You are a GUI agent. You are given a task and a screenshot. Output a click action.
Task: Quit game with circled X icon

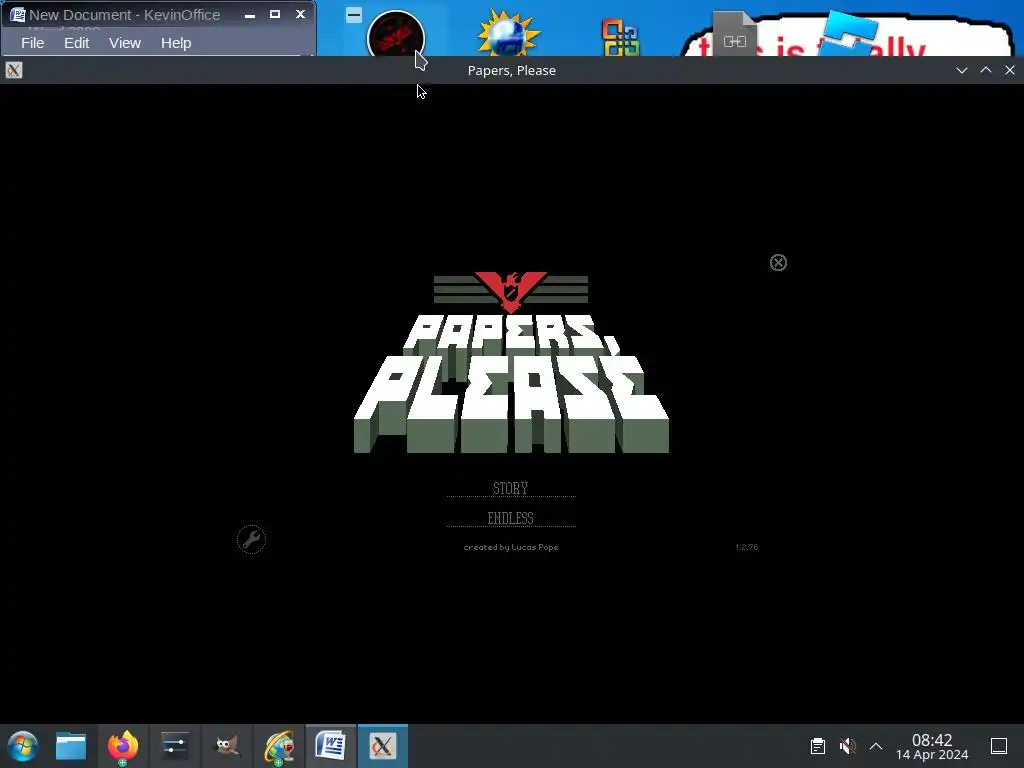tap(778, 263)
